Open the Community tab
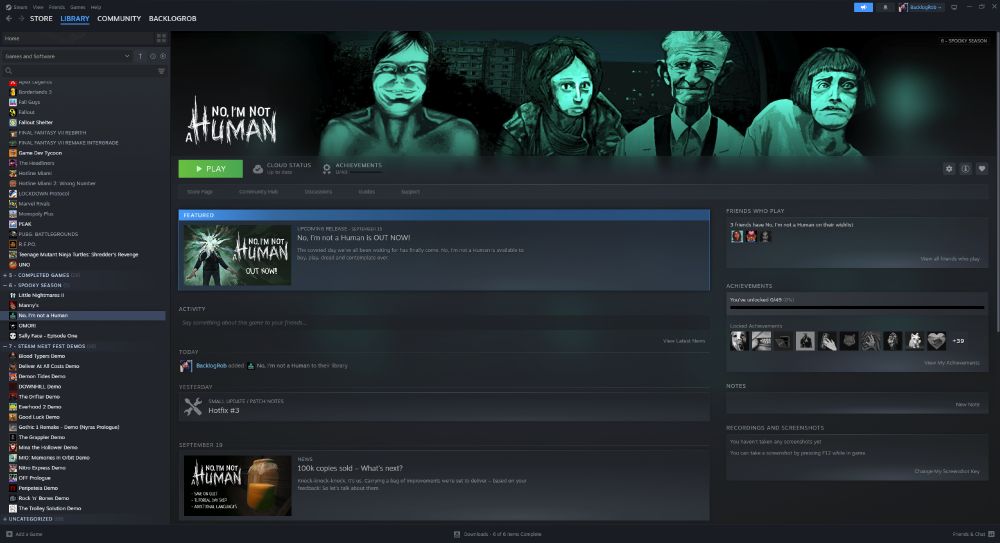The height and width of the screenshot is (543, 1000). coord(119,19)
